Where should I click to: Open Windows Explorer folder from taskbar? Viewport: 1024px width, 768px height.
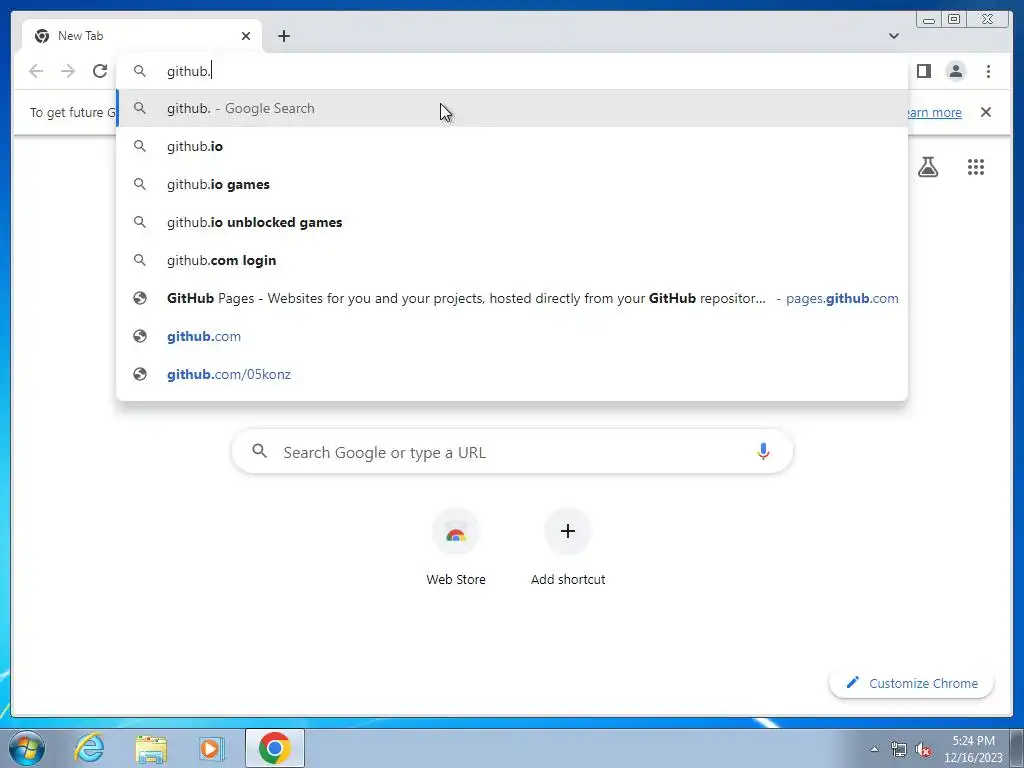(151, 748)
